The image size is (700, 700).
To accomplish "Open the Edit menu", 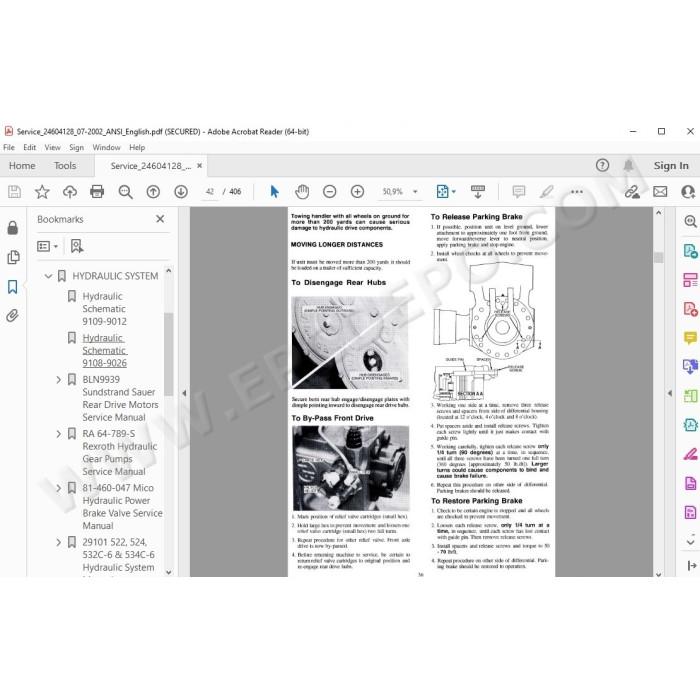I will pyautogui.click(x=29, y=147).
